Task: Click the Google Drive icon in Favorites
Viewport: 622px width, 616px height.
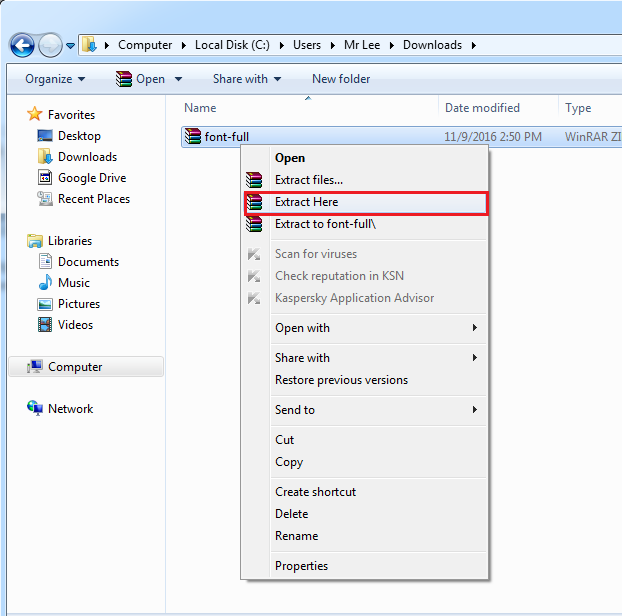Action: click(45, 178)
